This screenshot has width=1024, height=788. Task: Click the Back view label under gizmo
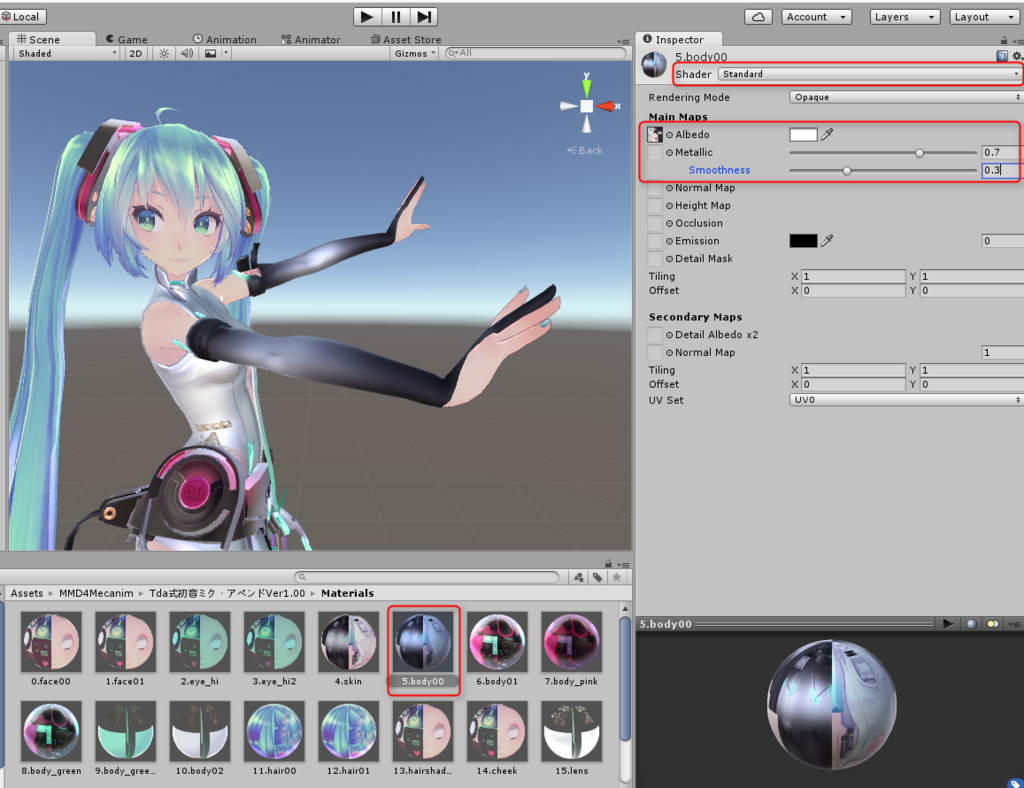585,150
